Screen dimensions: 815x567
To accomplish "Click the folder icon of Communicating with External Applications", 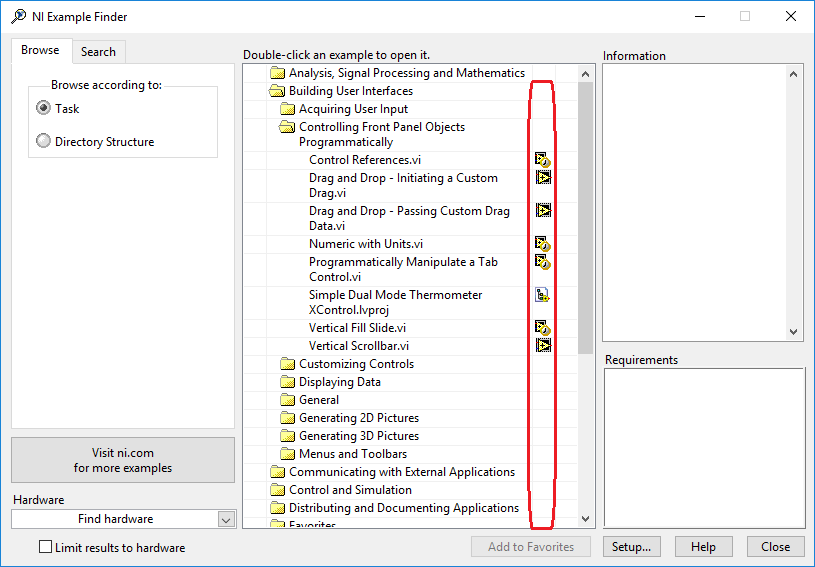I will 278,472.
